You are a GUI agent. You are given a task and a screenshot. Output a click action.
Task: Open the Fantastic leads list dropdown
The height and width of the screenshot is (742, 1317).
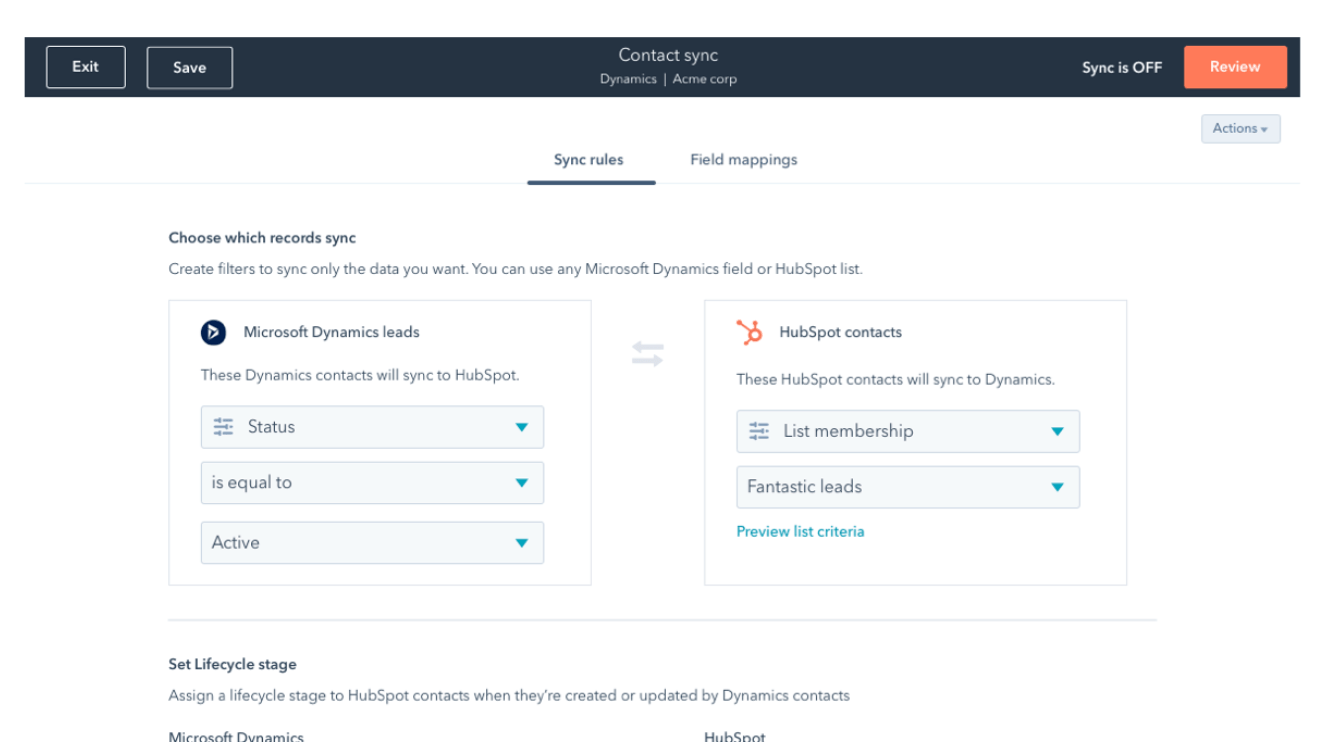1057,487
